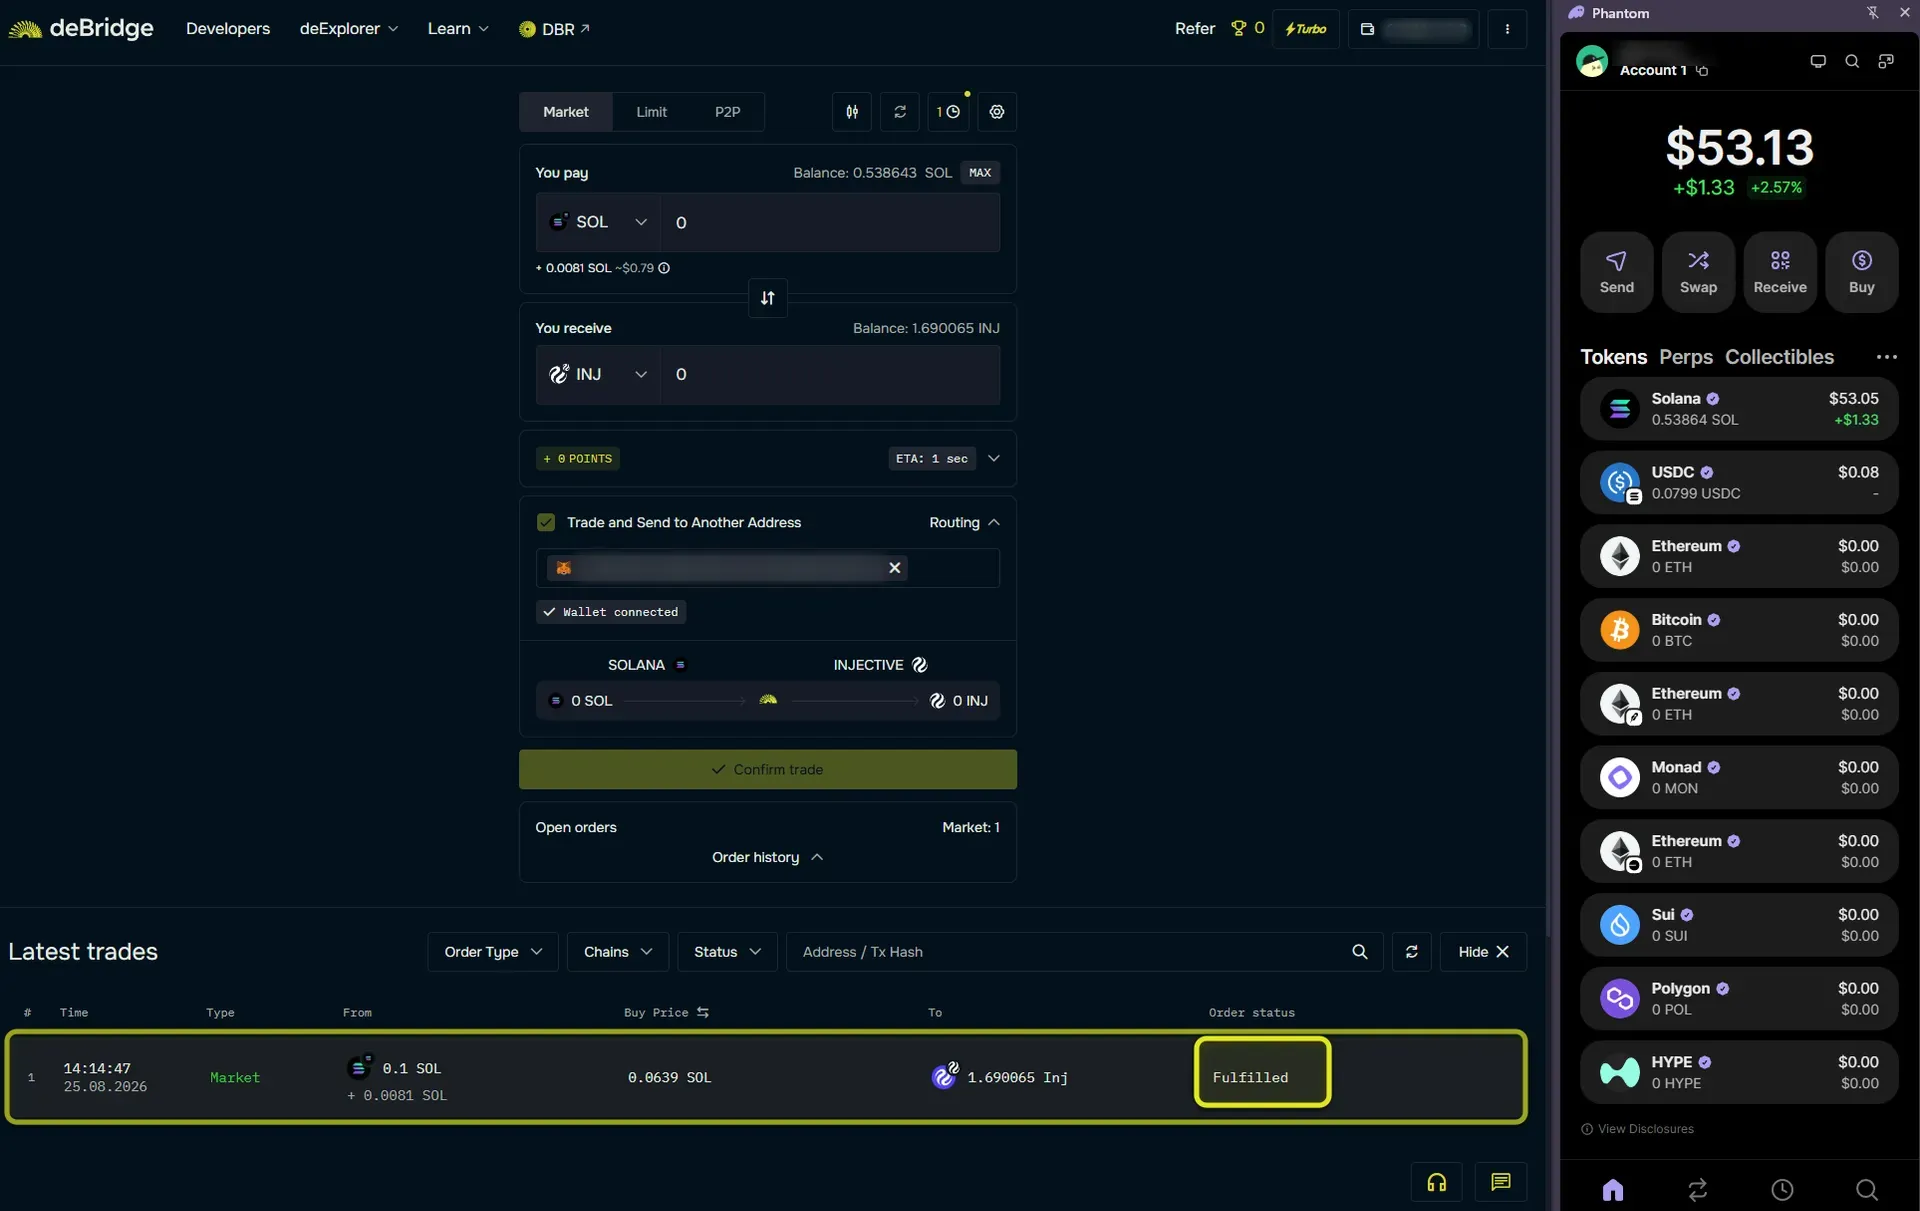
Task: Focus the You receive amount field
Action: (830, 374)
